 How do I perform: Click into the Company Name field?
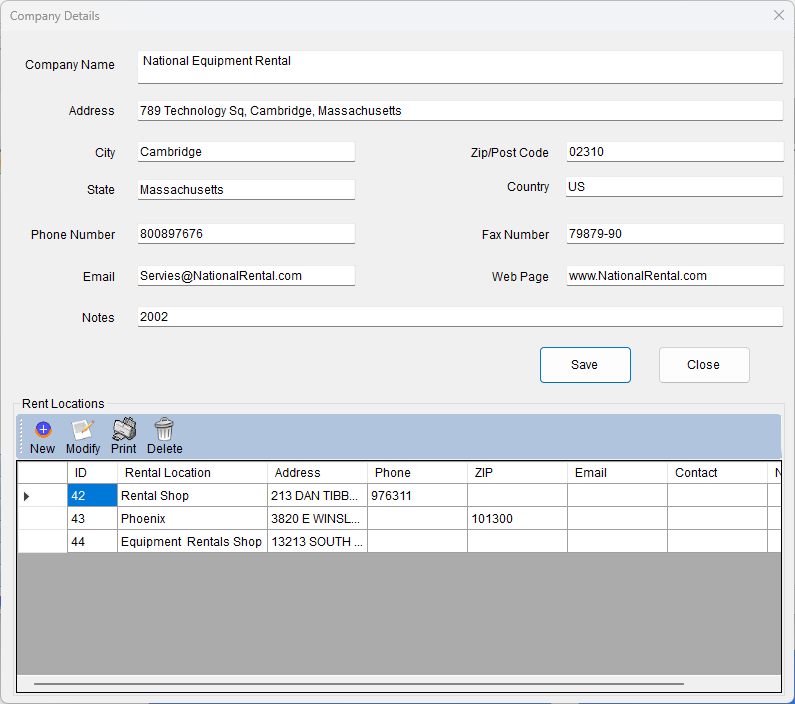tap(460, 66)
